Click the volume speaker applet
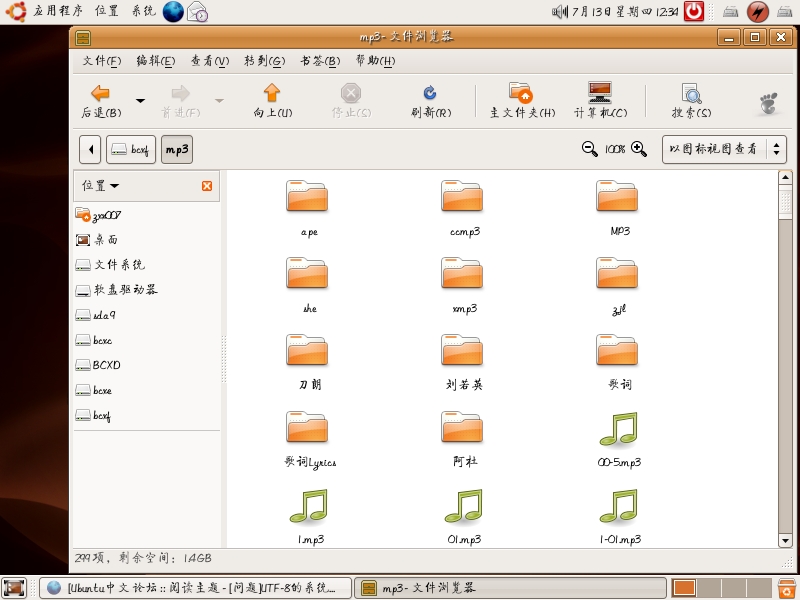The height and width of the screenshot is (600, 800). click(x=560, y=11)
